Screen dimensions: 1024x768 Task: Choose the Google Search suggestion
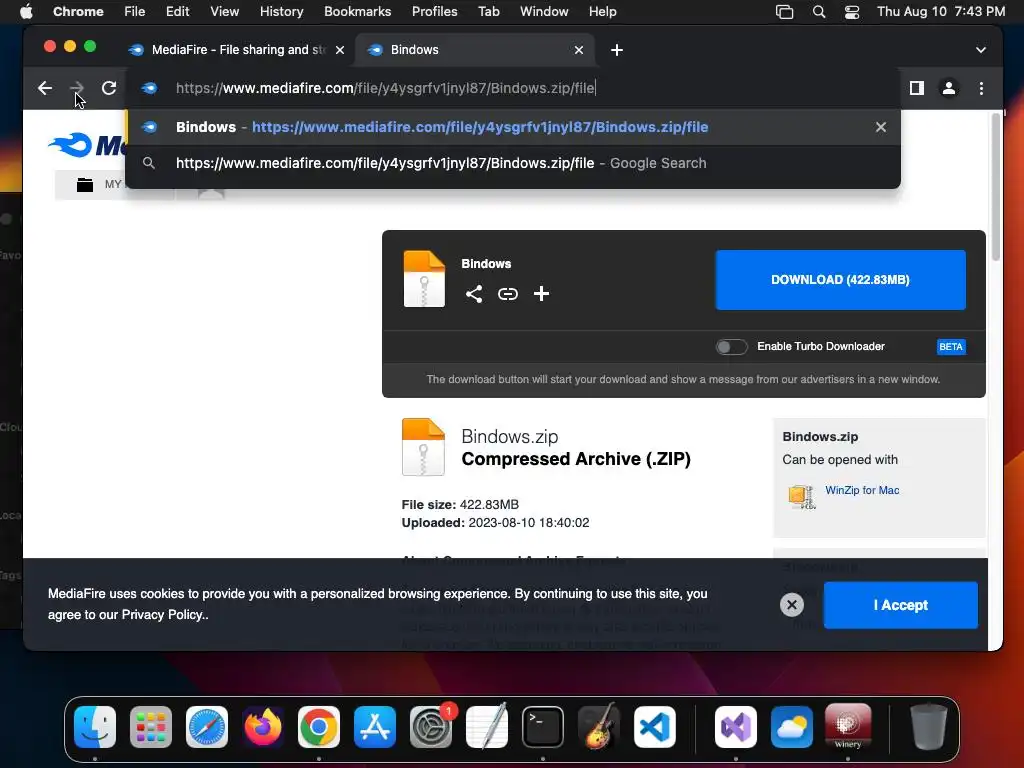[x=513, y=163]
